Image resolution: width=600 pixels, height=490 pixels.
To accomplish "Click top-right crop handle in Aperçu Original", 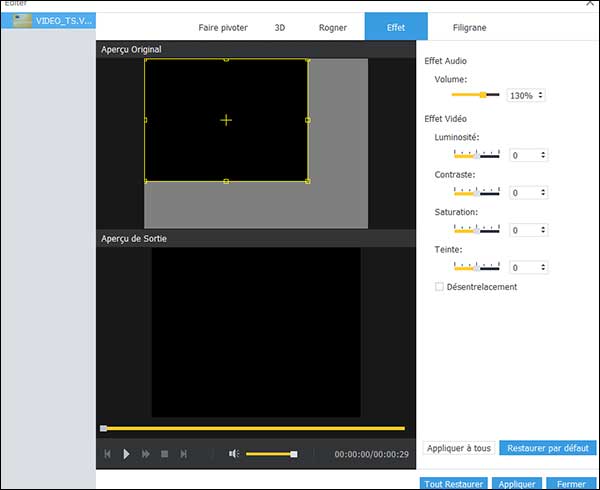I will tap(307, 59).
